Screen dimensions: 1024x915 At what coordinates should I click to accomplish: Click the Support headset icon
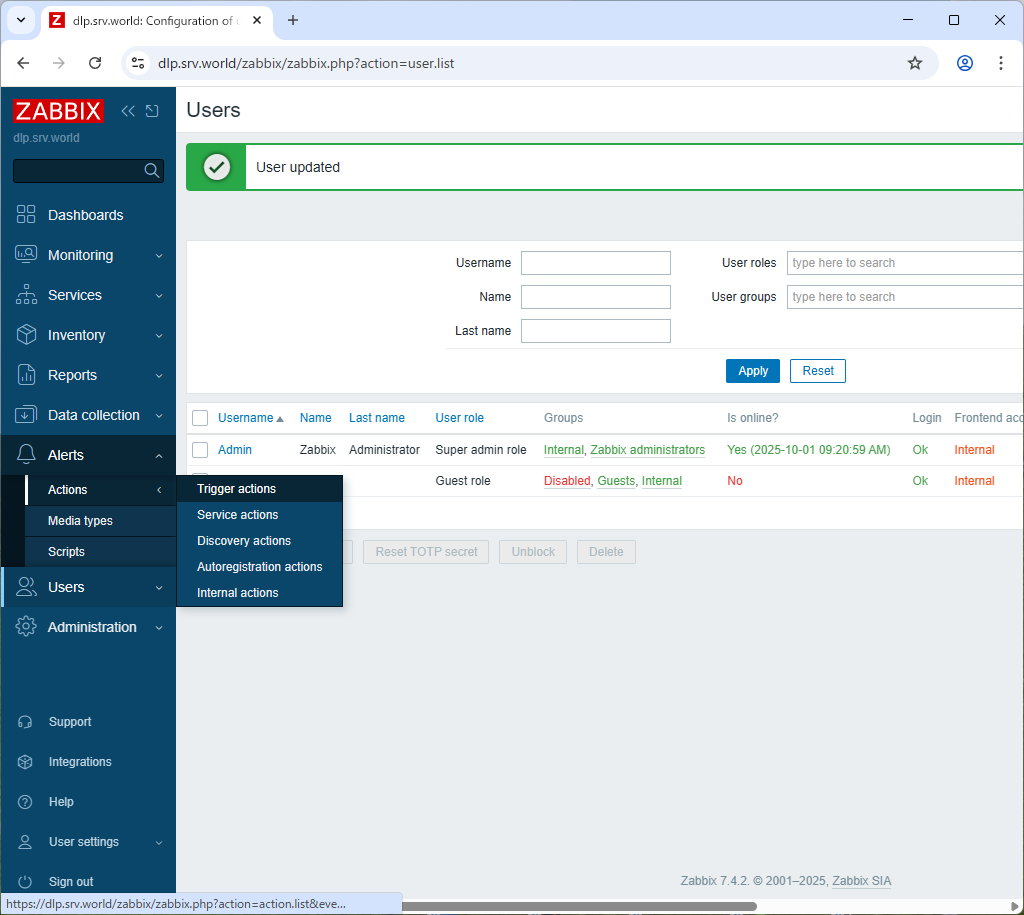(x=26, y=722)
